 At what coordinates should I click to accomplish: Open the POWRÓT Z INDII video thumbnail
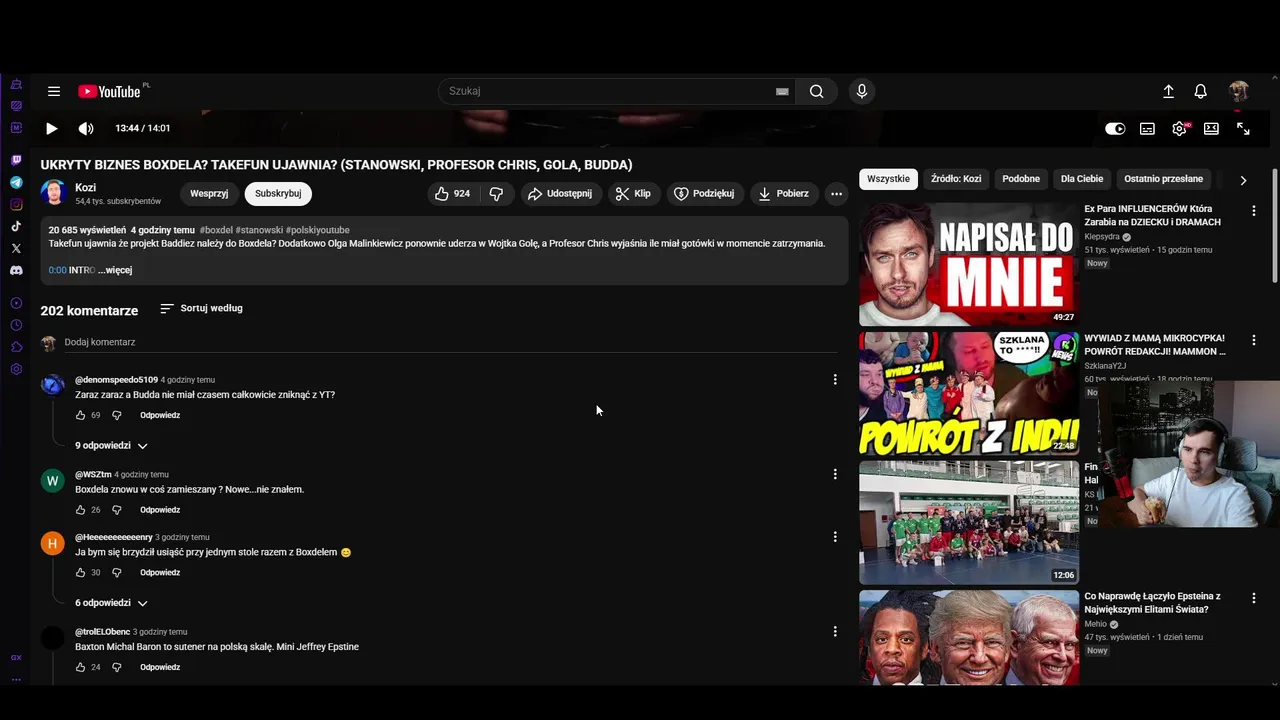point(969,393)
